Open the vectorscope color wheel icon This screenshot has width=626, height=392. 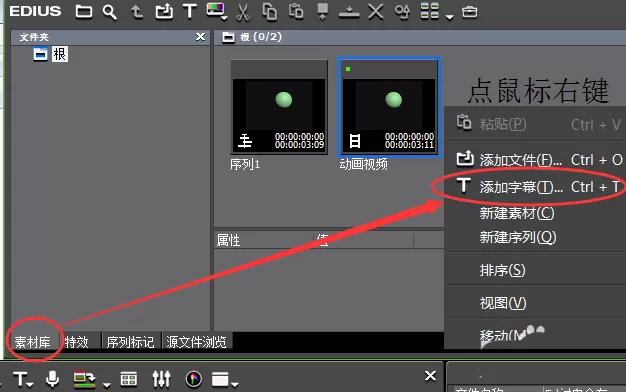pyautogui.click(x=194, y=379)
